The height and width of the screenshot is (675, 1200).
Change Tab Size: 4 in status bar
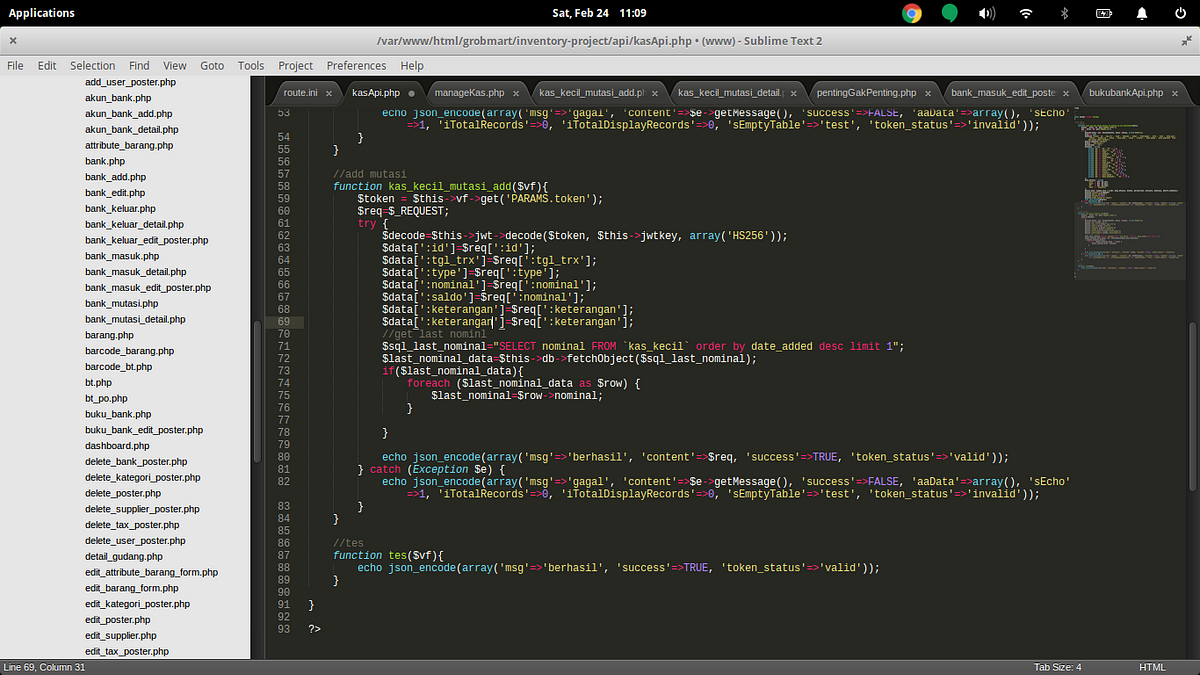click(1057, 667)
